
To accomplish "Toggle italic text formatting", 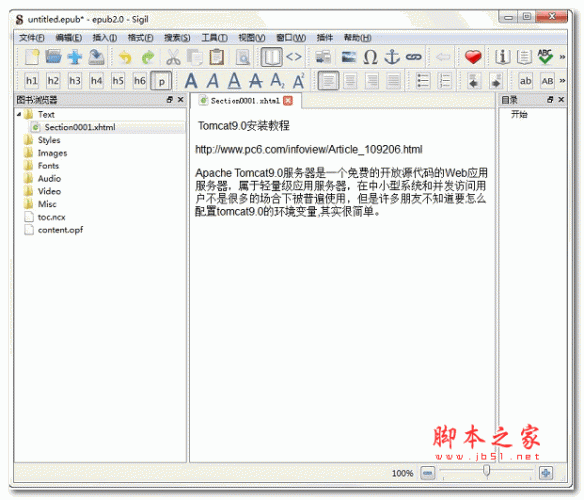I will click(213, 81).
